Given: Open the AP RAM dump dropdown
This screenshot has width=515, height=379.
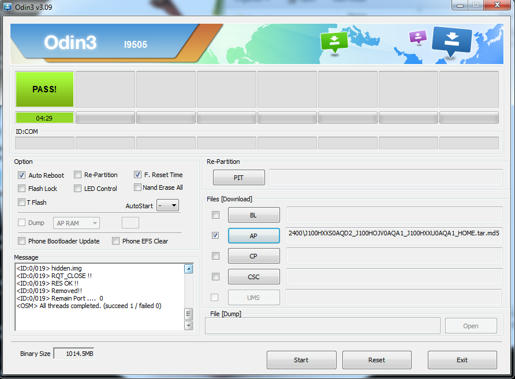Looking at the screenshot, I should (76, 223).
